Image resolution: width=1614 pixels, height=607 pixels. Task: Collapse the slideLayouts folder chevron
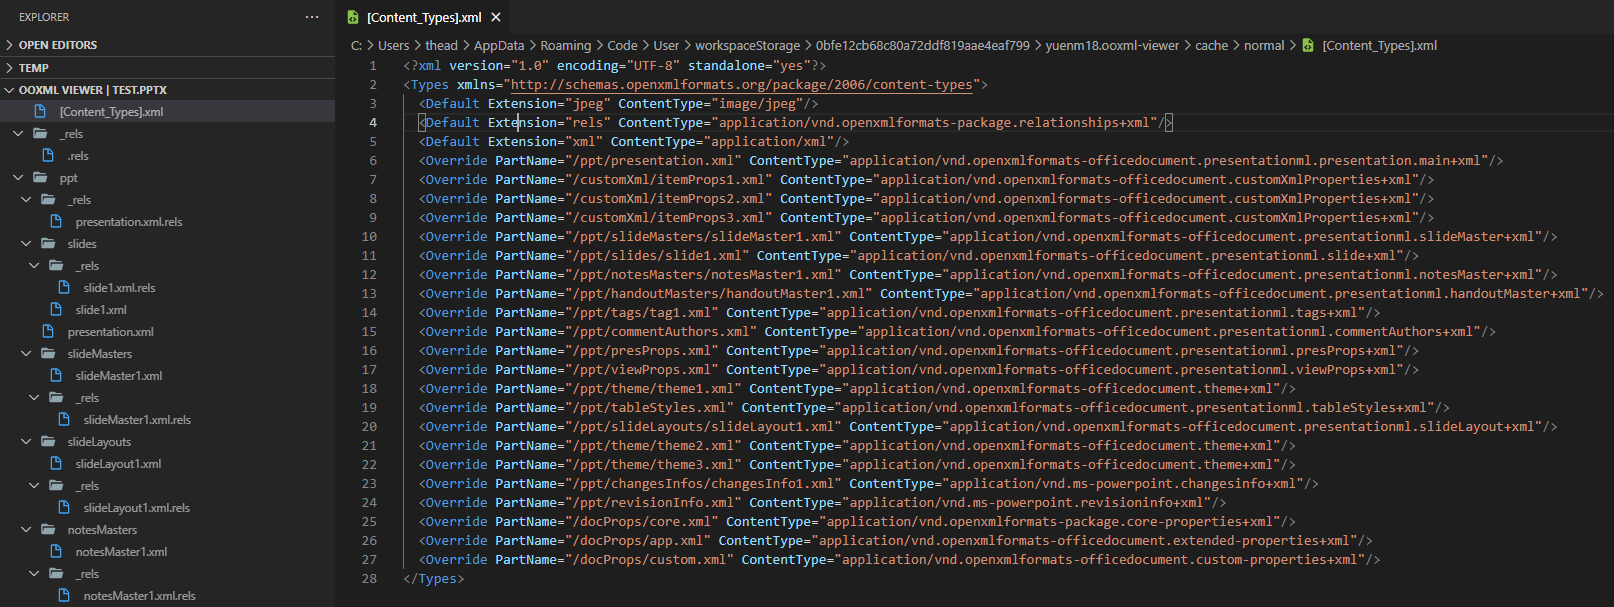tap(26, 442)
